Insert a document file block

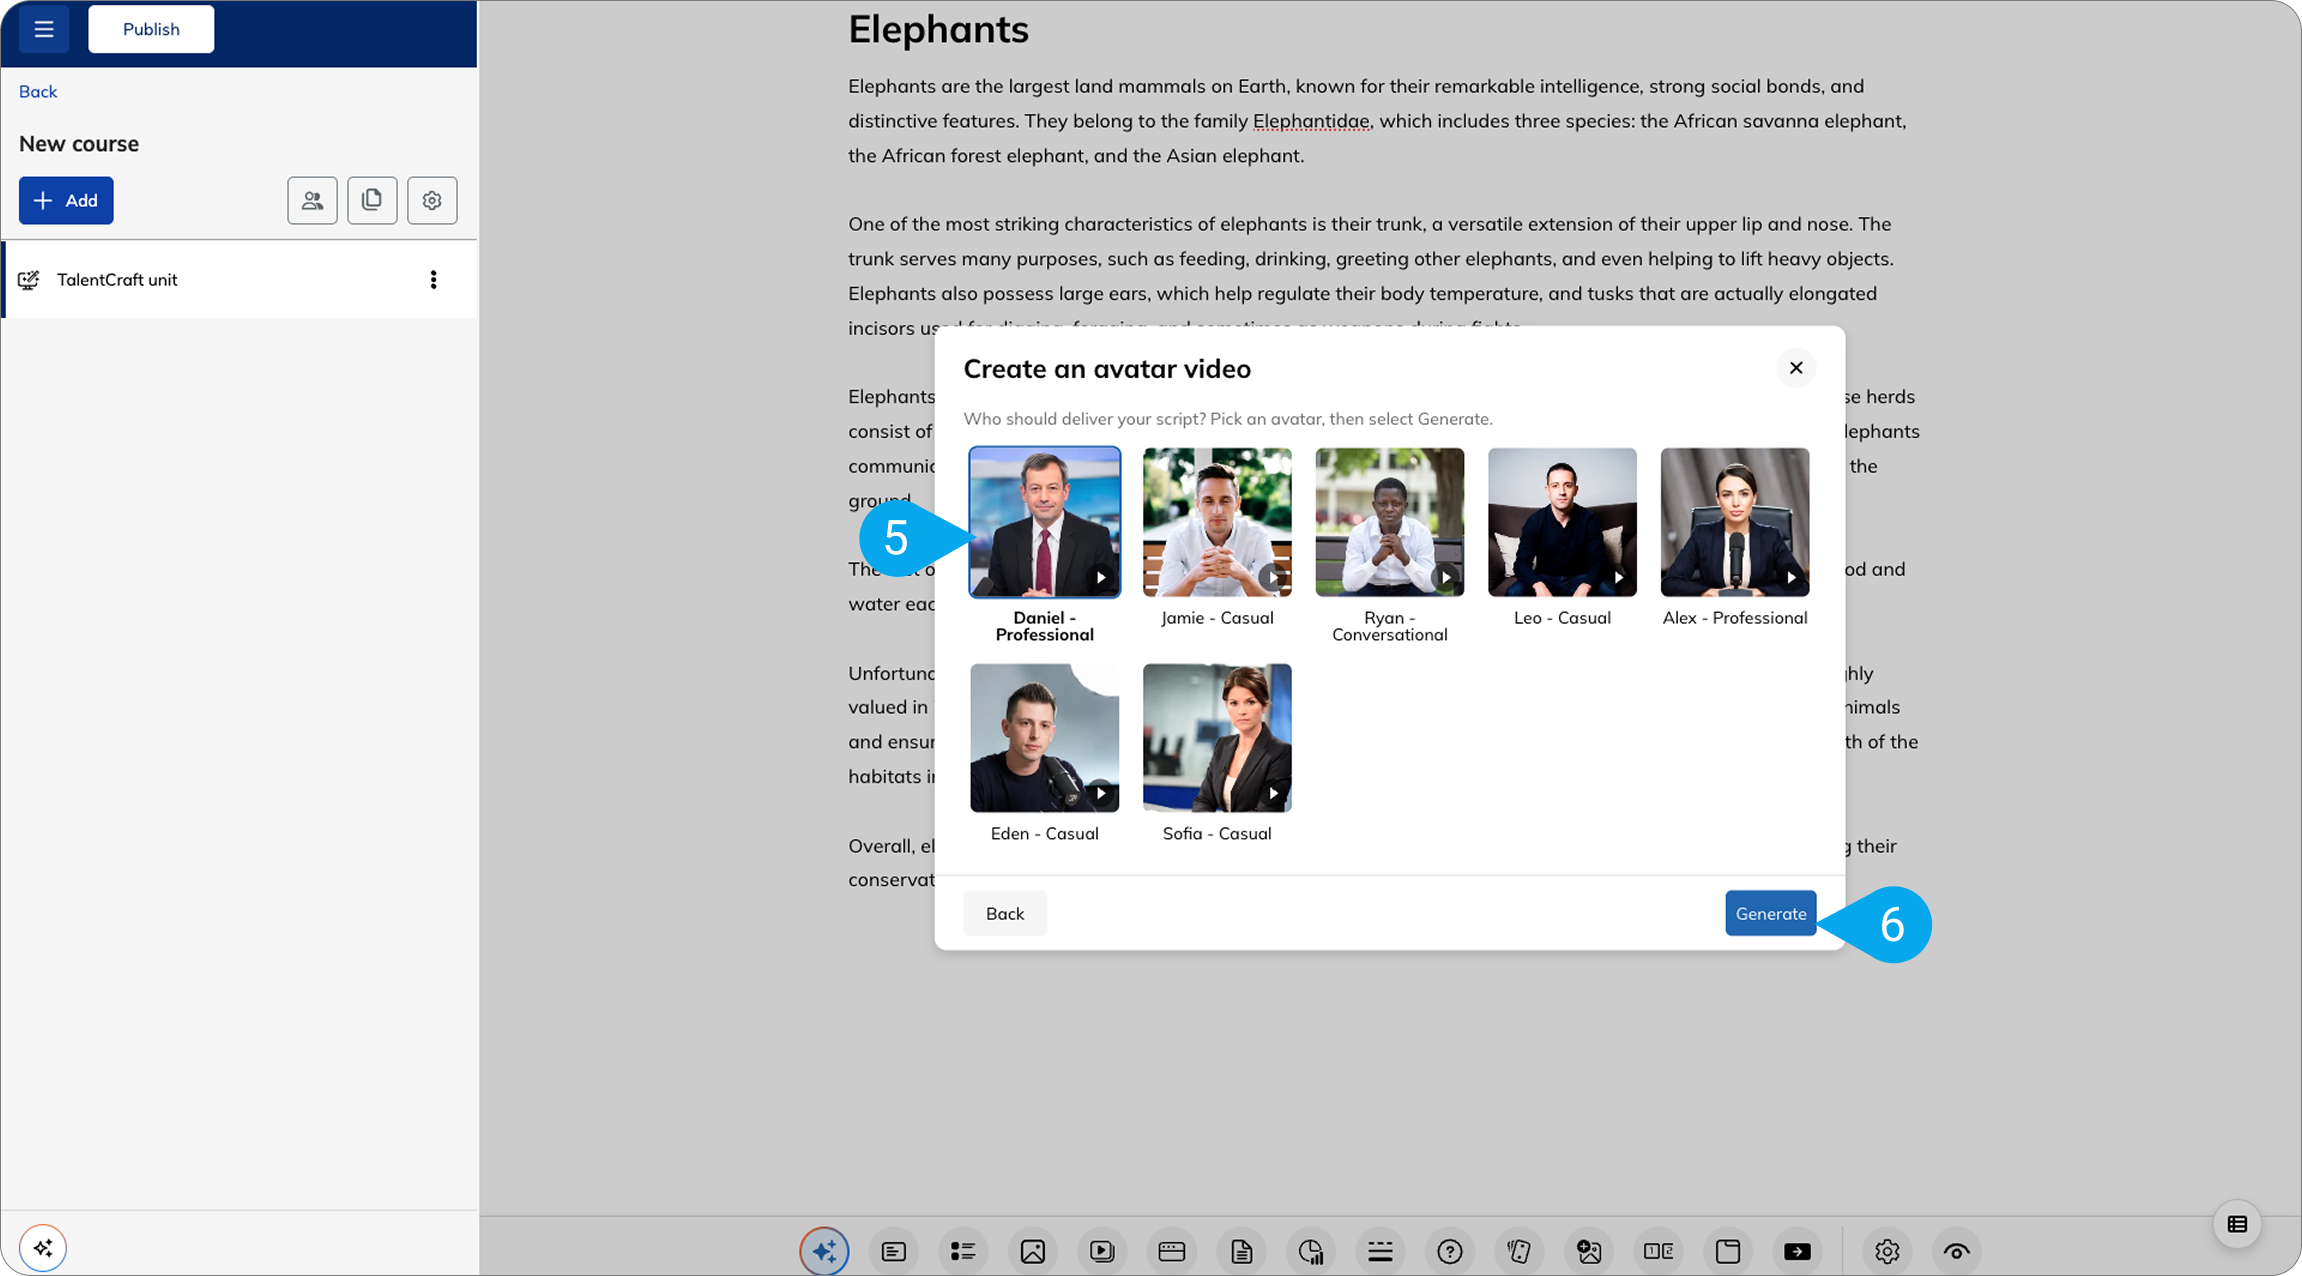pyautogui.click(x=1242, y=1251)
